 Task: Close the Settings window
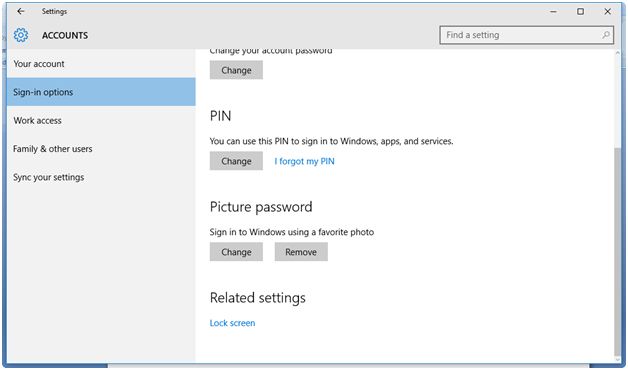tap(608, 12)
